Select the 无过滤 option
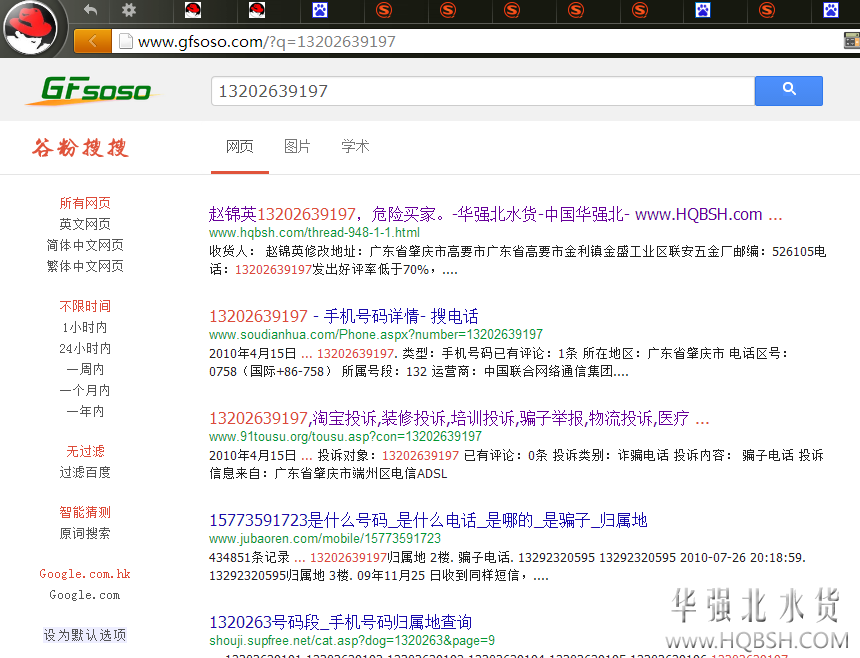The image size is (860, 658). (x=85, y=451)
